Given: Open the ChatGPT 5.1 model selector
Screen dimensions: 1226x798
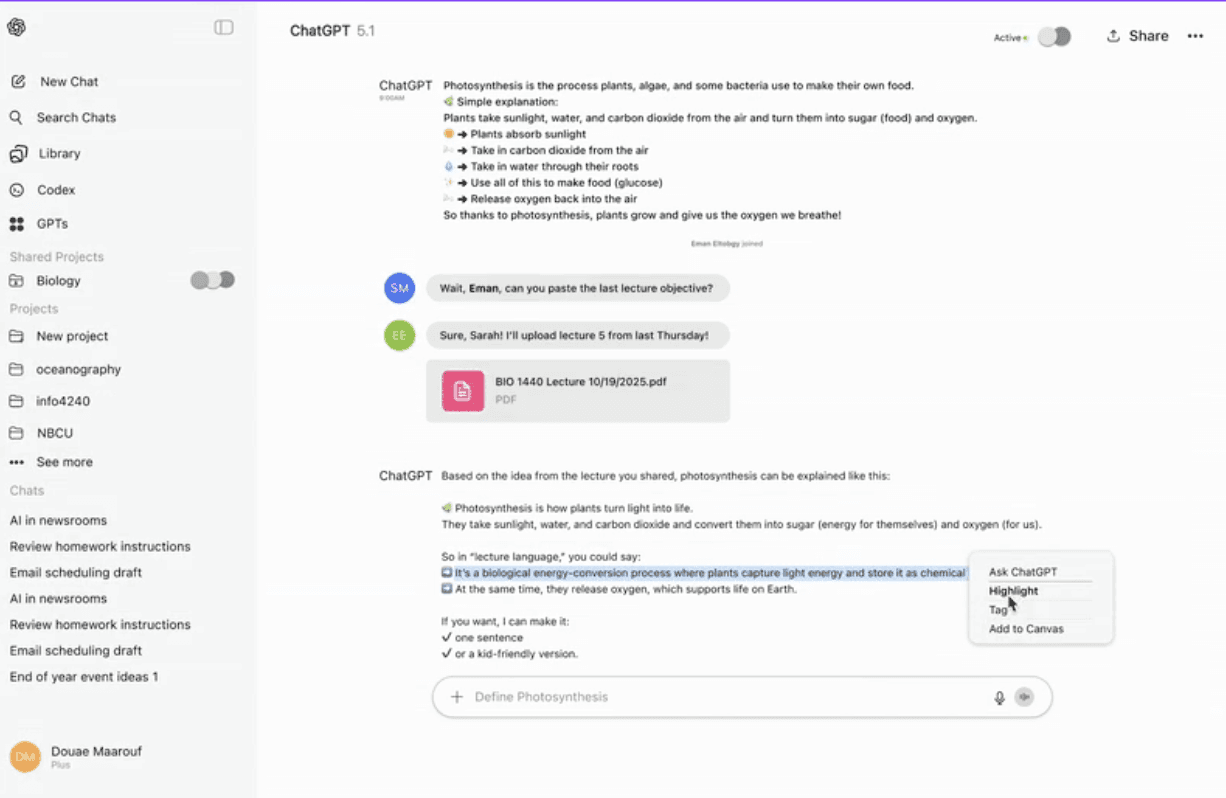Looking at the screenshot, I should click(x=332, y=31).
